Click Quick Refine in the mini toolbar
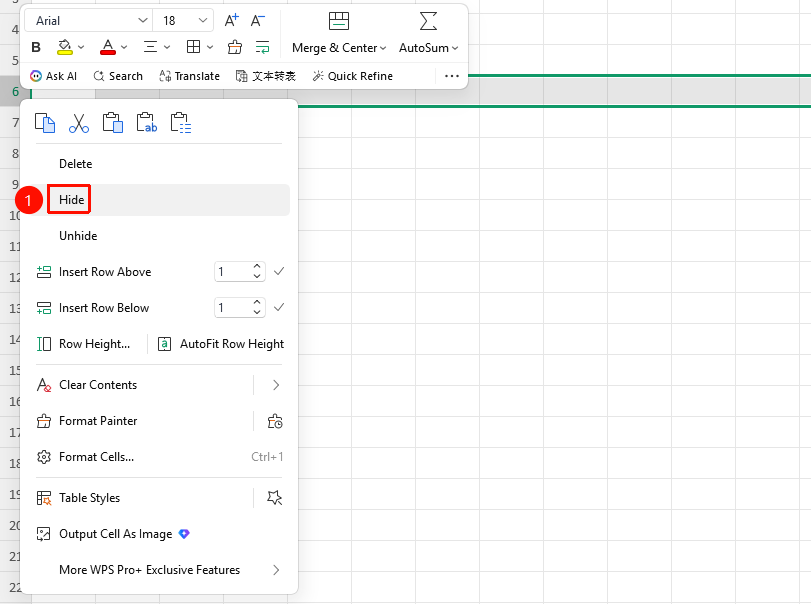Image resolution: width=811 pixels, height=604 pixels. pyautogui.click(x=353, y=76)
